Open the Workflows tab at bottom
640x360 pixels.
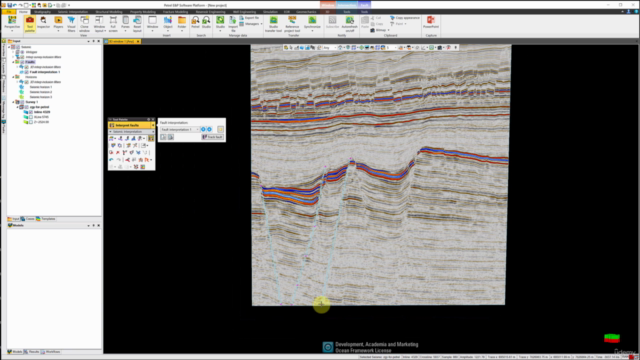click(51, 352)
